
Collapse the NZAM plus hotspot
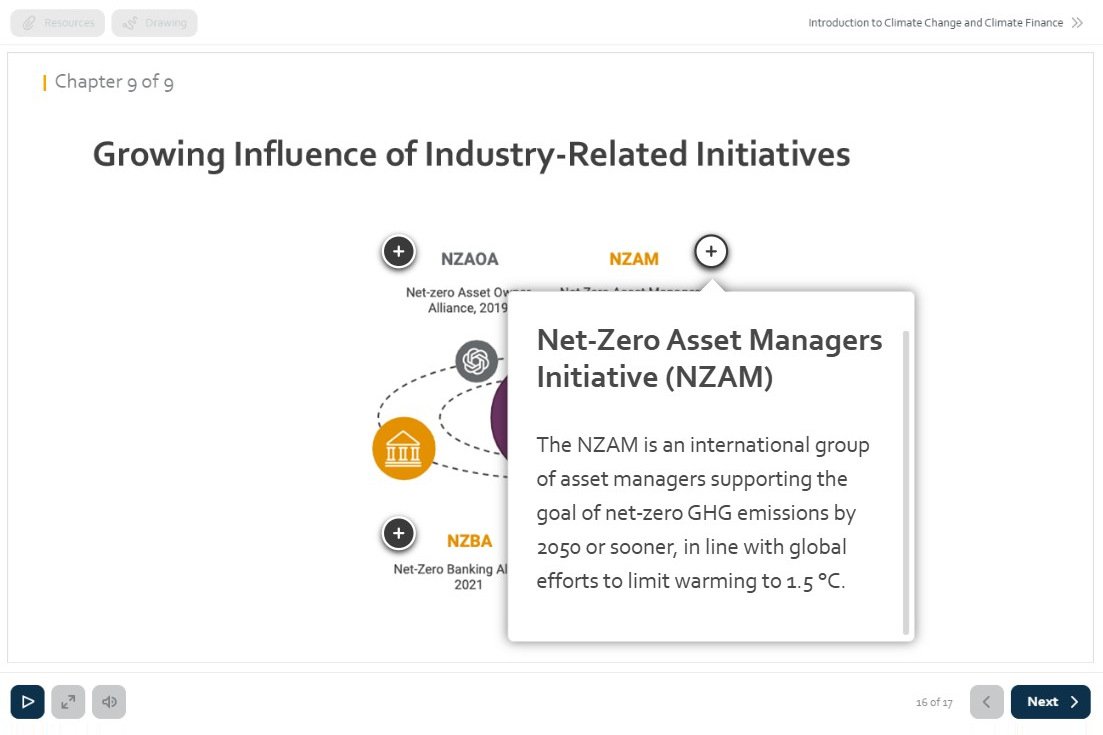tap(711, 251)
